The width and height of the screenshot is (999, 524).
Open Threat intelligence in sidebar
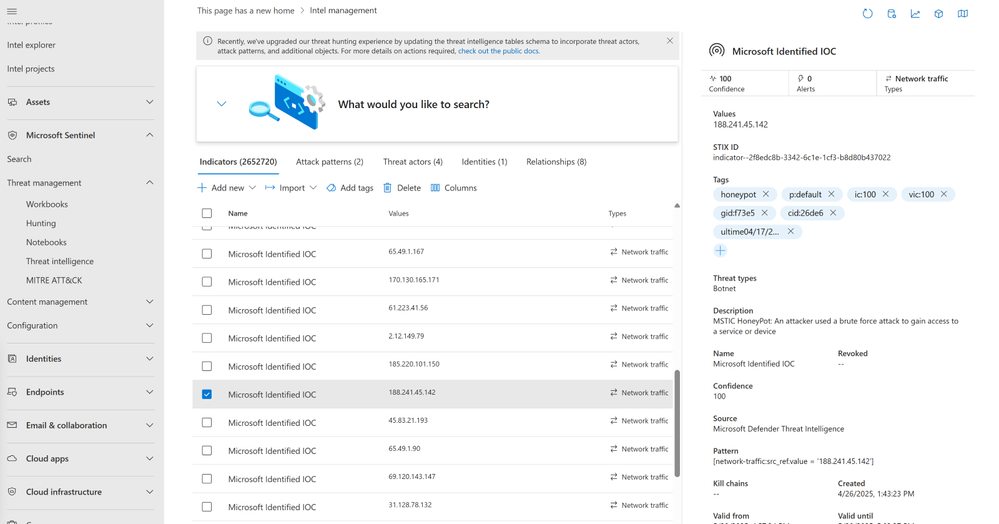[60, 261]
